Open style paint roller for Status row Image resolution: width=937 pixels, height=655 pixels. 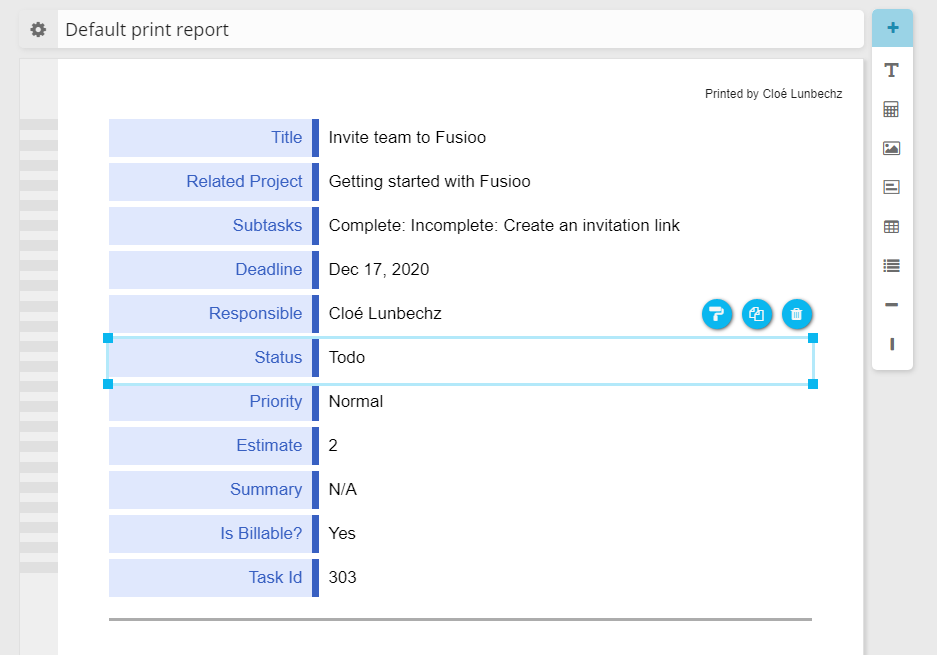click(717, 314)
